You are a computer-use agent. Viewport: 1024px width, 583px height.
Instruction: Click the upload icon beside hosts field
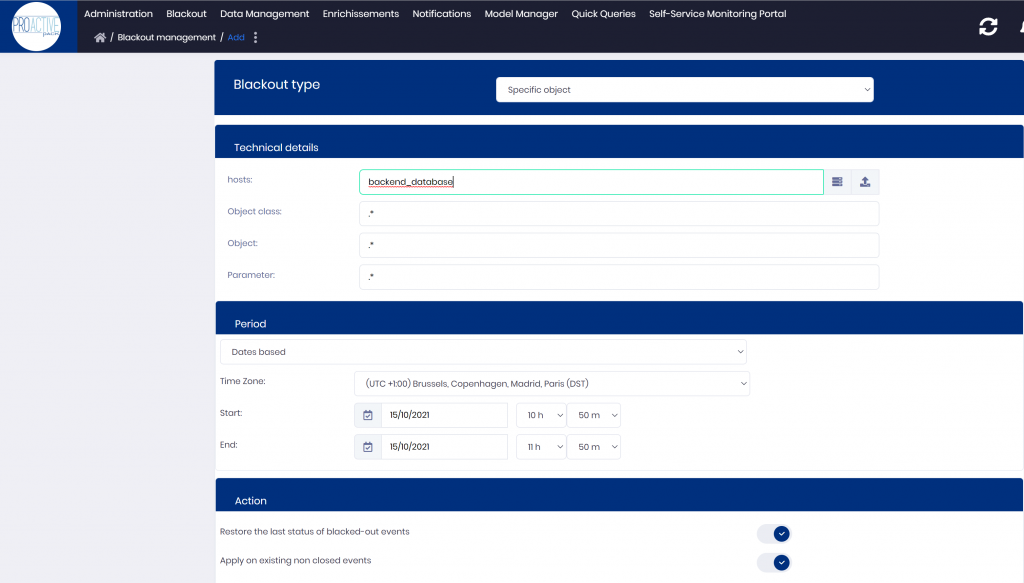click(865, 182)
